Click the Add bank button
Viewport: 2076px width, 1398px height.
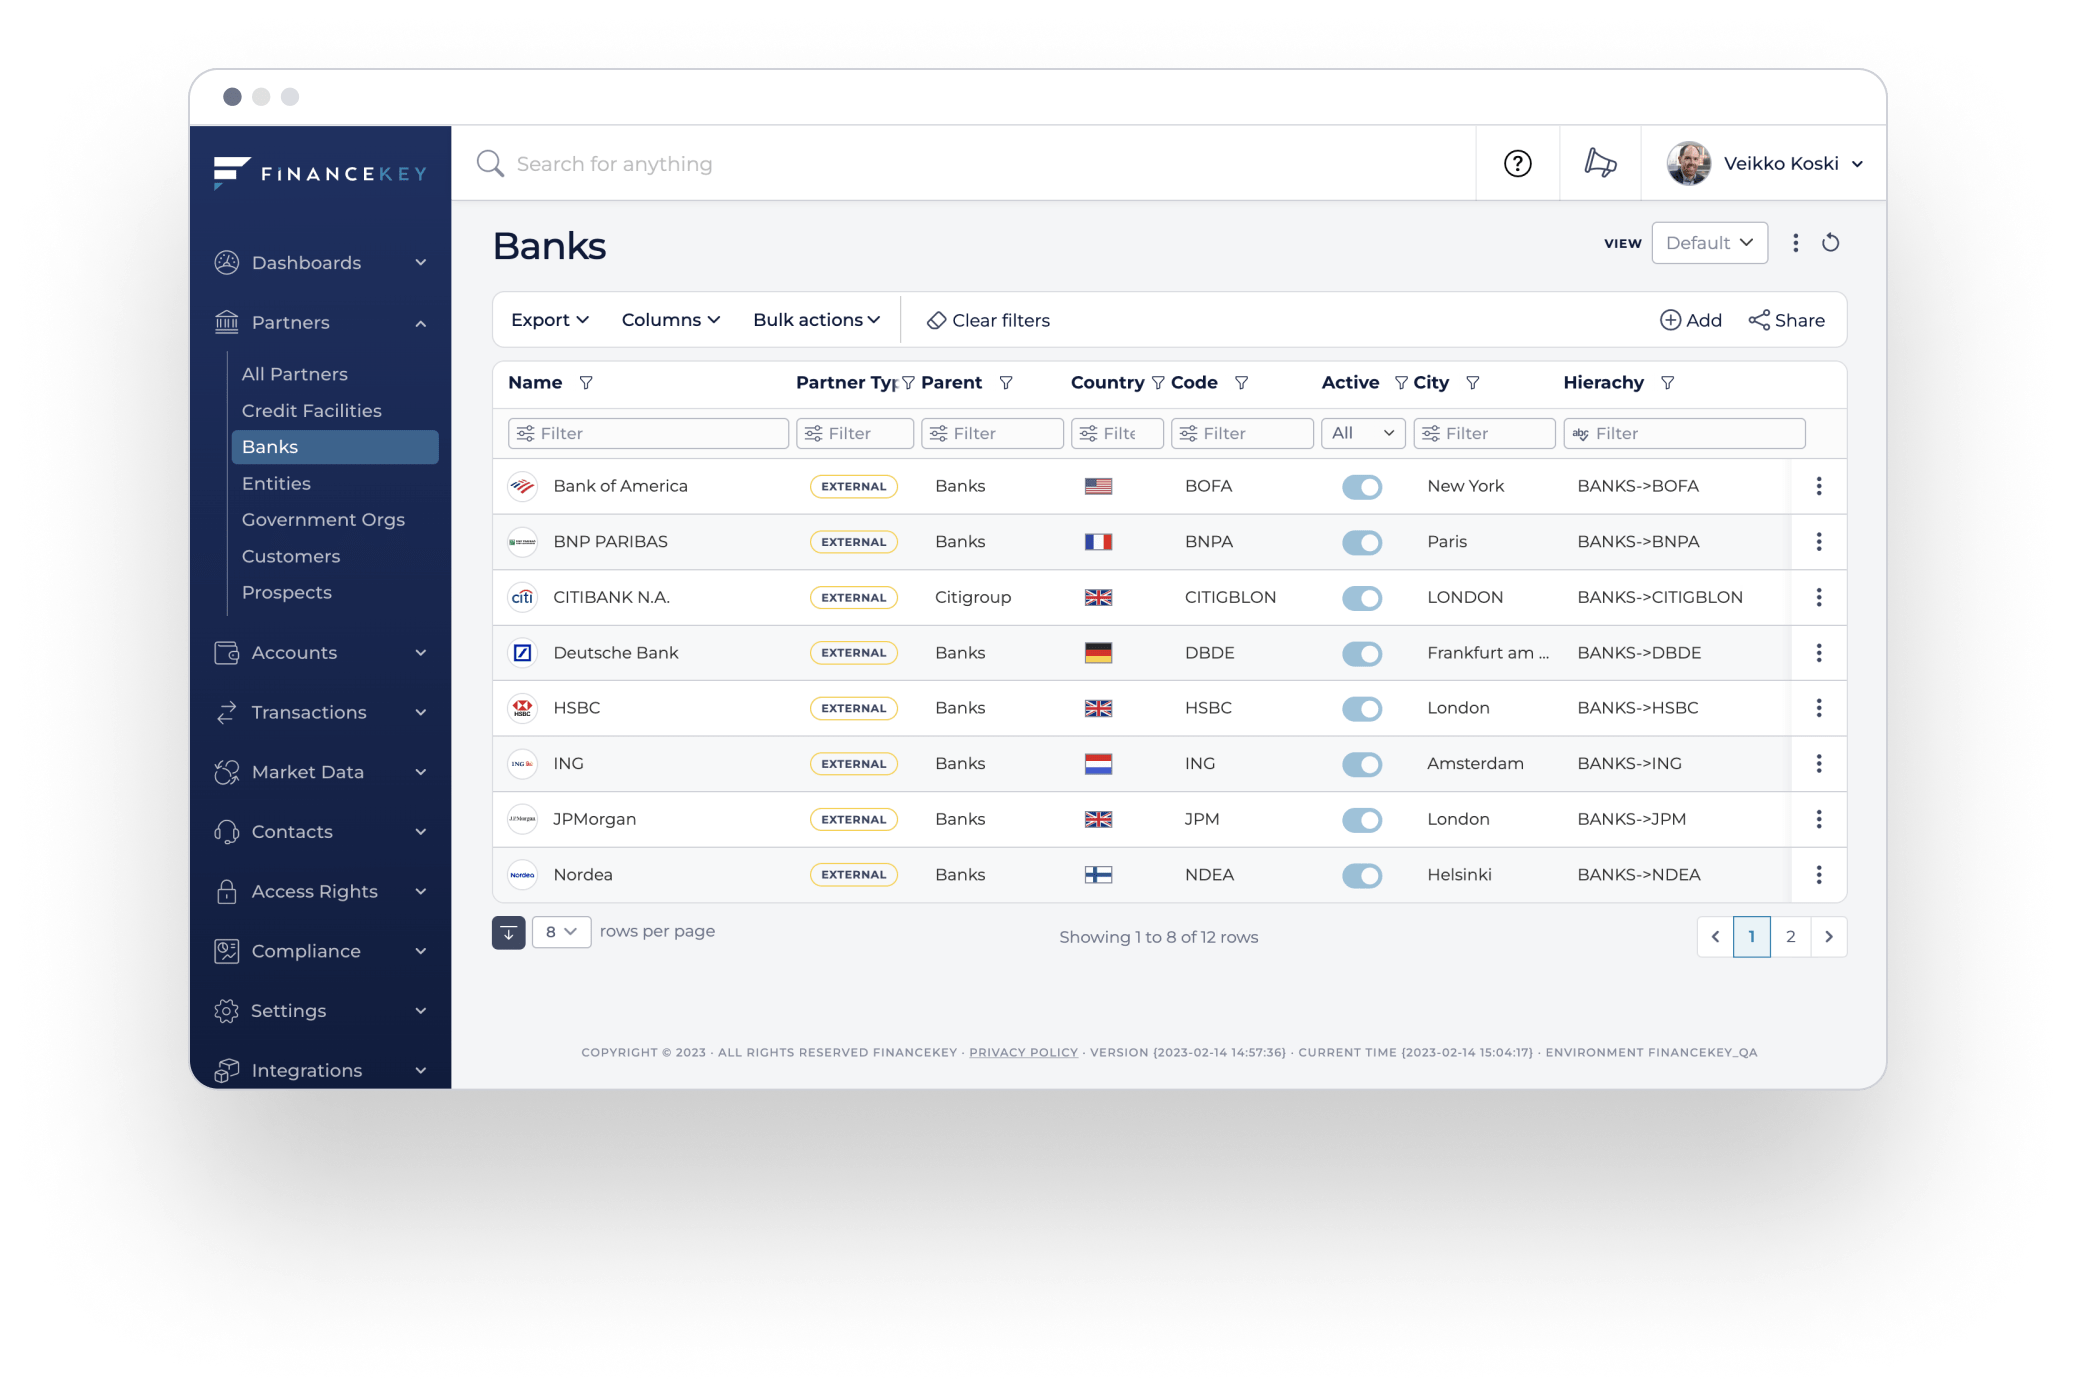click(1691, 320)
